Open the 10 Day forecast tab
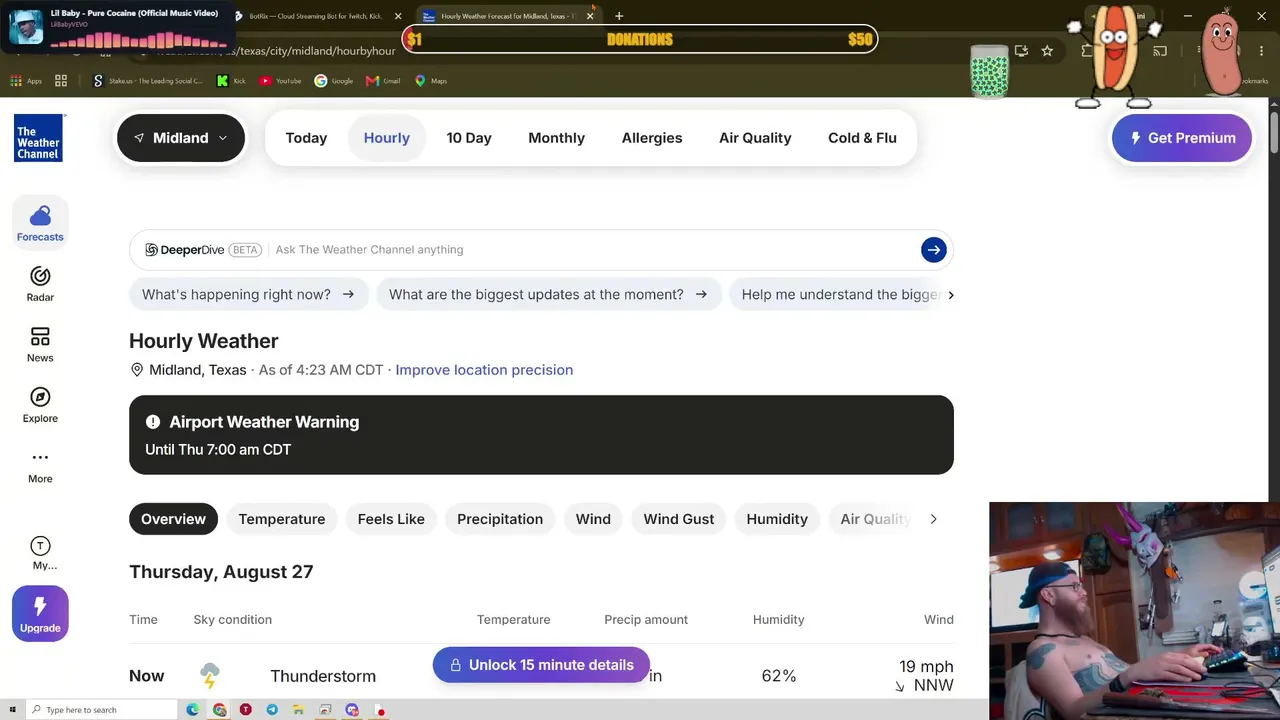This screenshot has height=720, width=1280. click(x=469, y=138)
